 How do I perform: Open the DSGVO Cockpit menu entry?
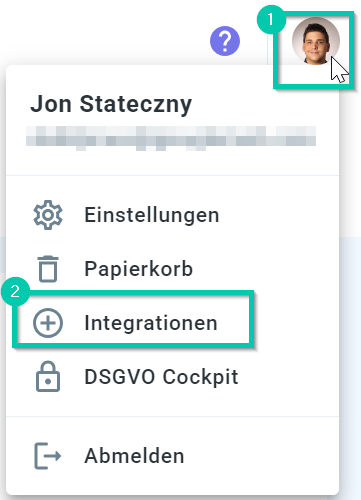(x=161, y=377)
